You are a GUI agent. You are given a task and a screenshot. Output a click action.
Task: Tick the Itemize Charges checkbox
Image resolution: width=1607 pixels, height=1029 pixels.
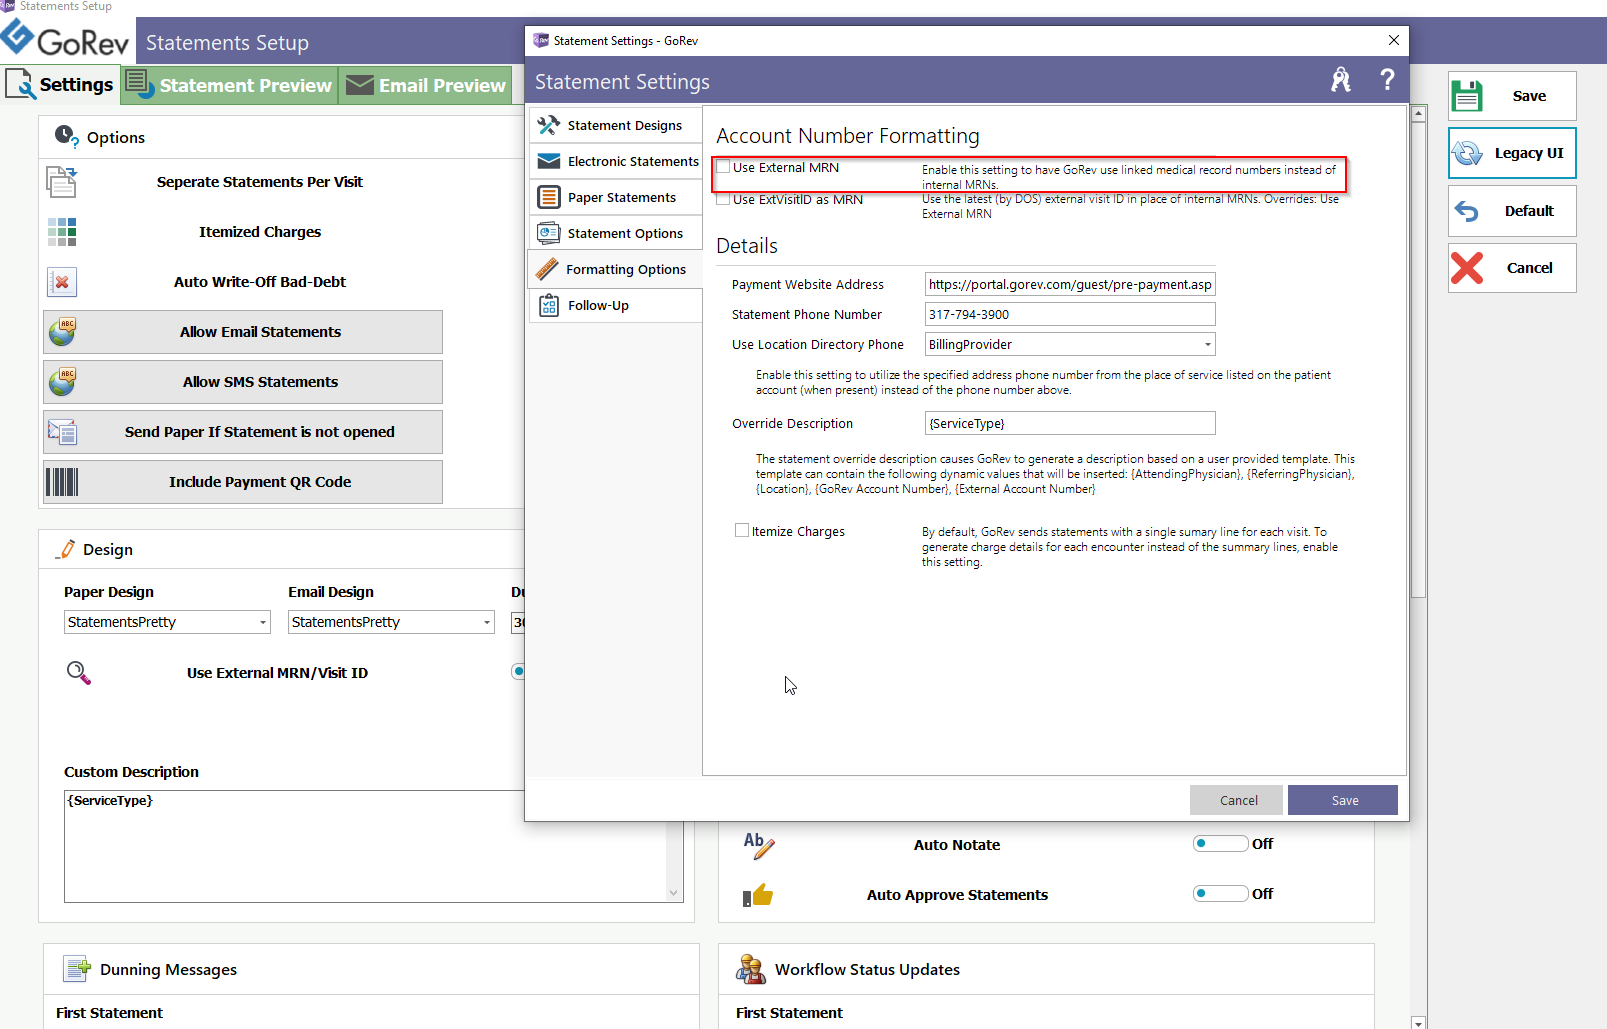coord(742,531)
